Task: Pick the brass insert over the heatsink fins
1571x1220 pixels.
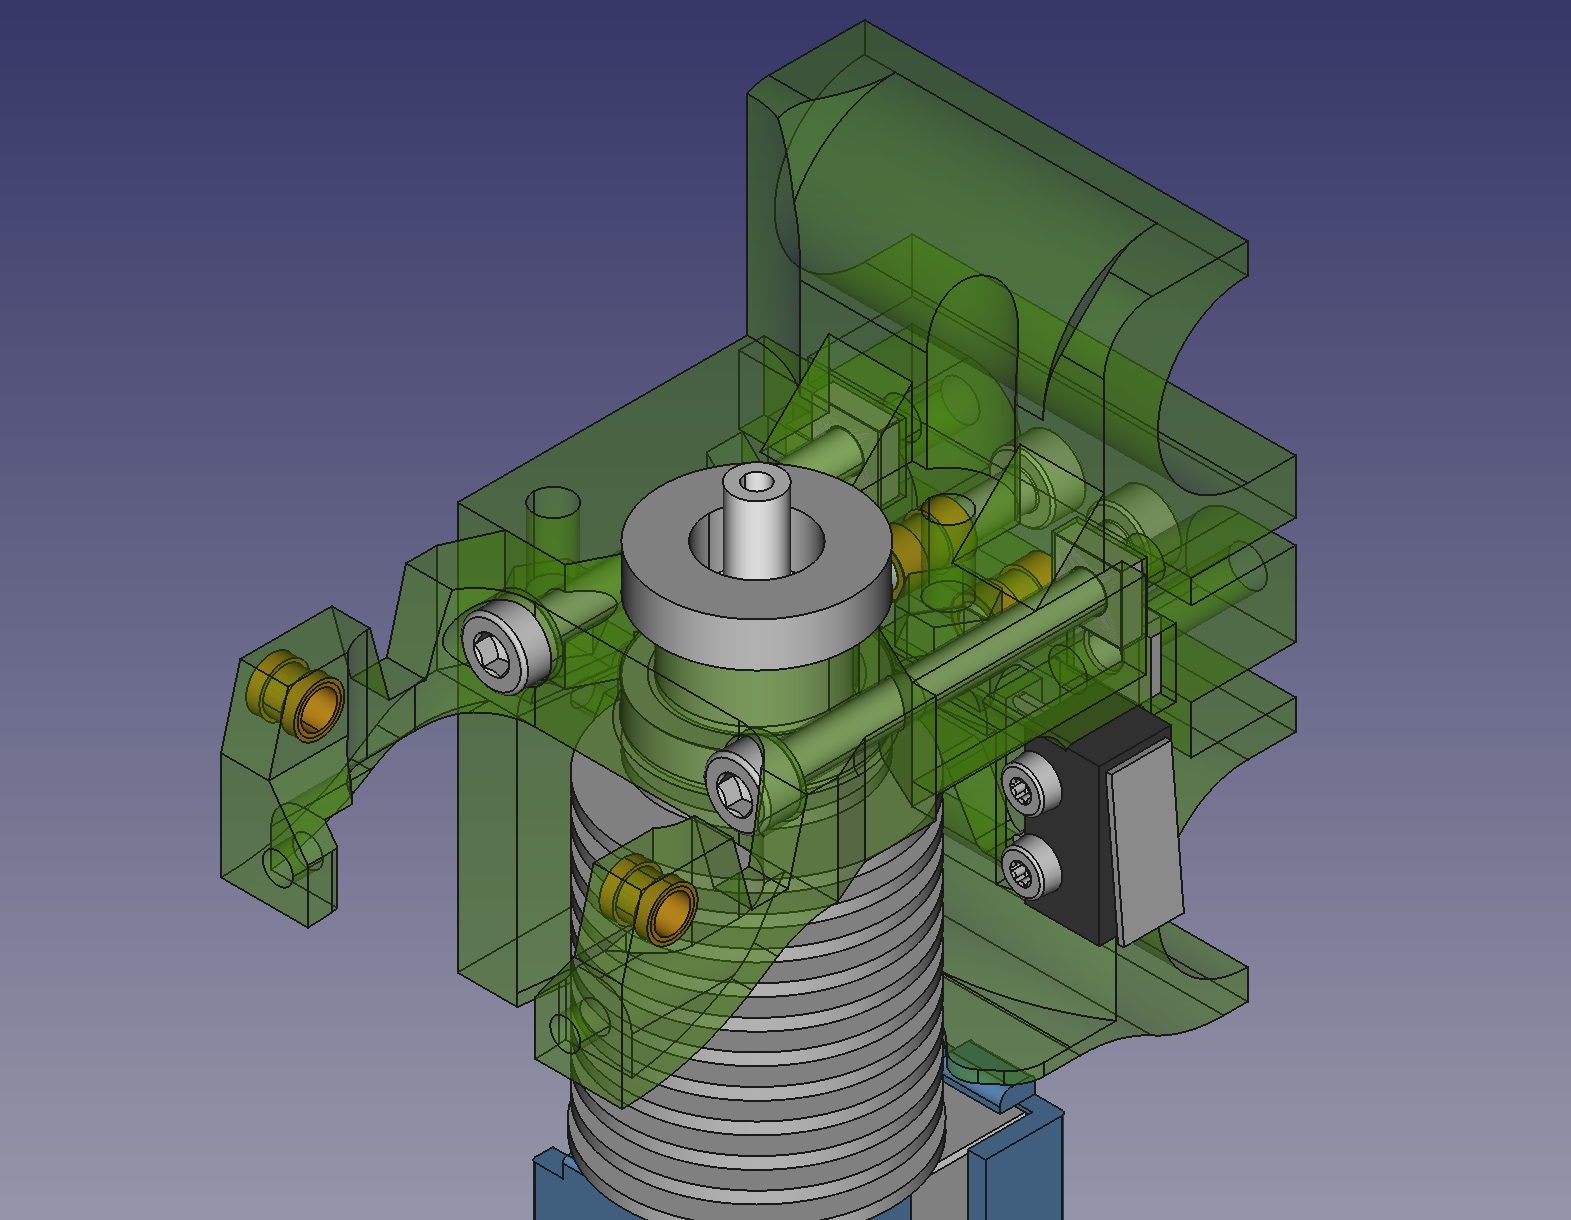Action: (x=648, y=899)
